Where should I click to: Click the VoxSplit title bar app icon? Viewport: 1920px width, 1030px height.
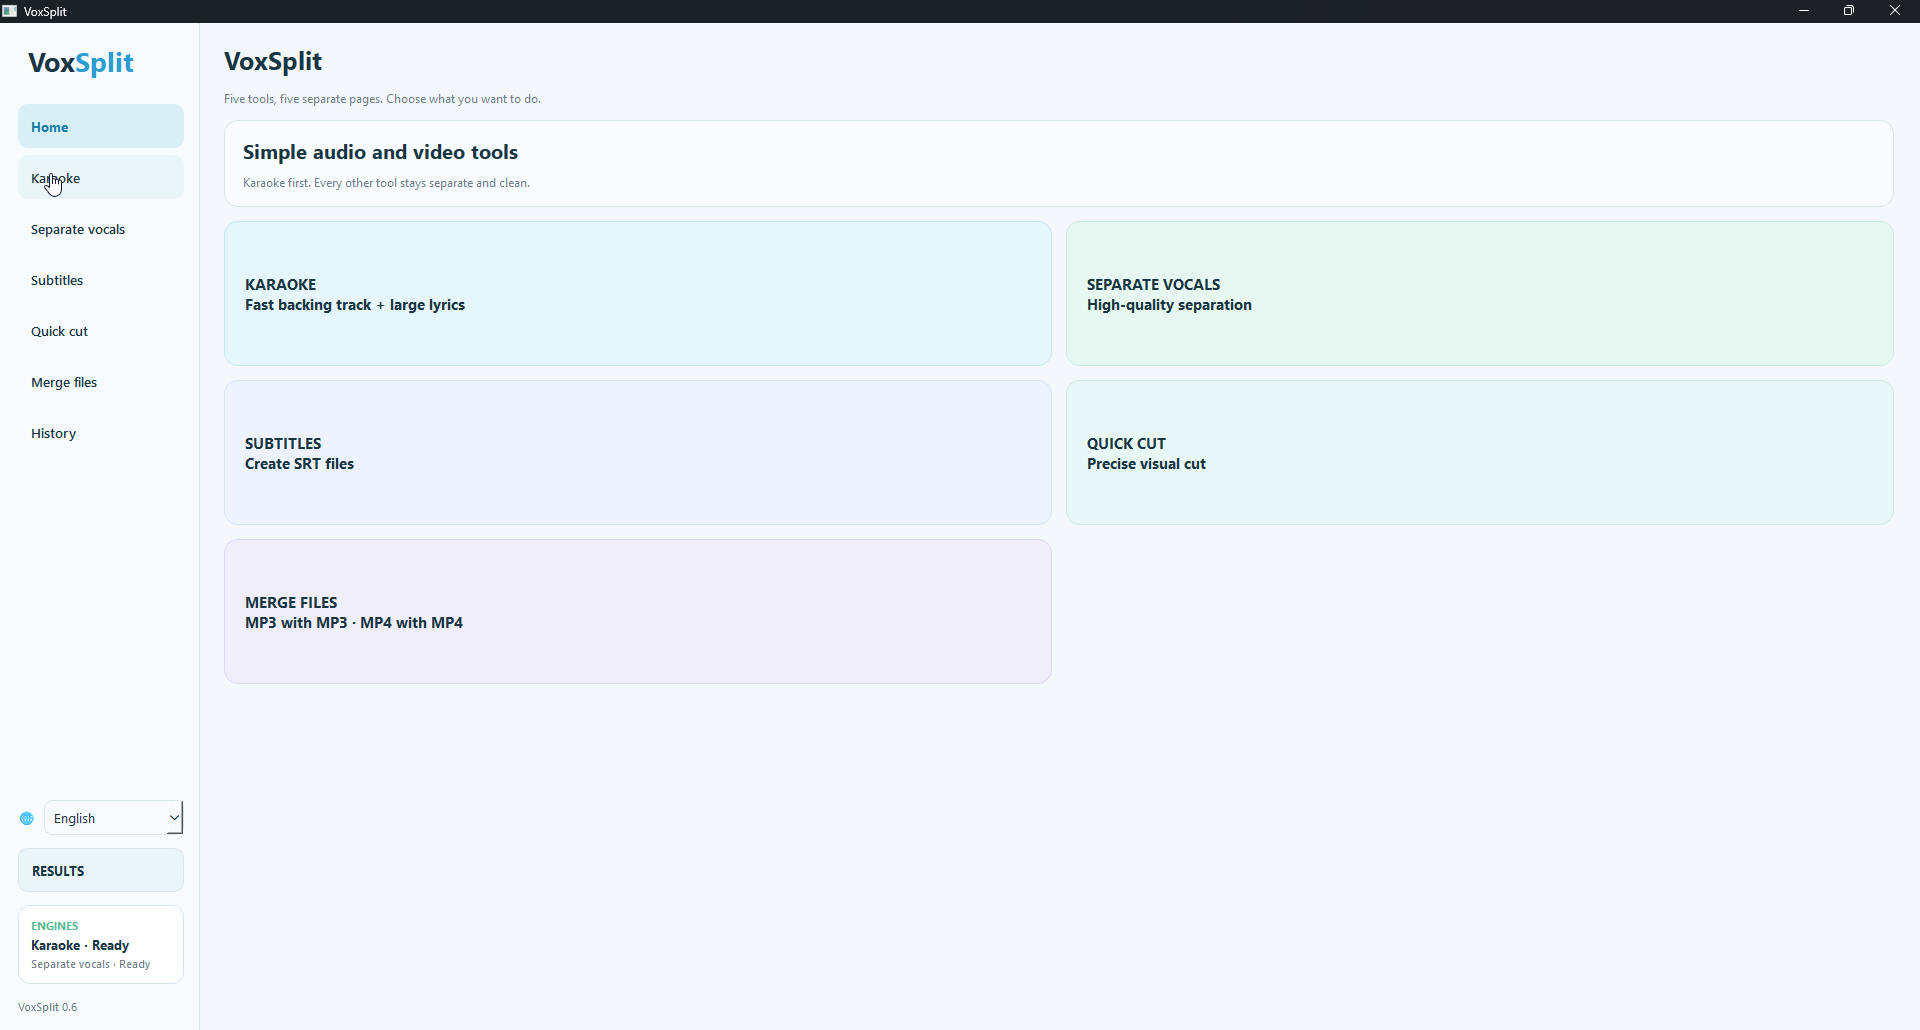tap(10, 11)
